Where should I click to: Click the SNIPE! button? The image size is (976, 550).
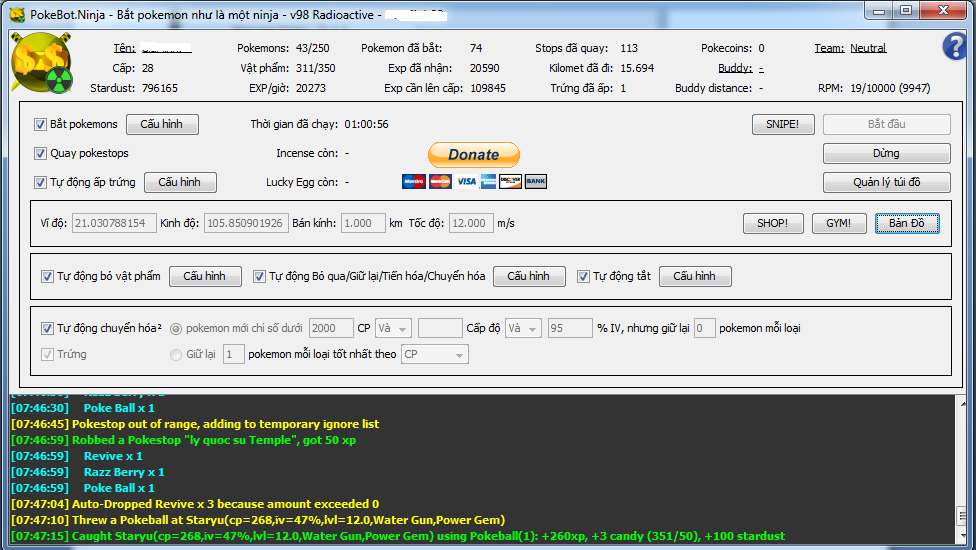coord(782,124)
